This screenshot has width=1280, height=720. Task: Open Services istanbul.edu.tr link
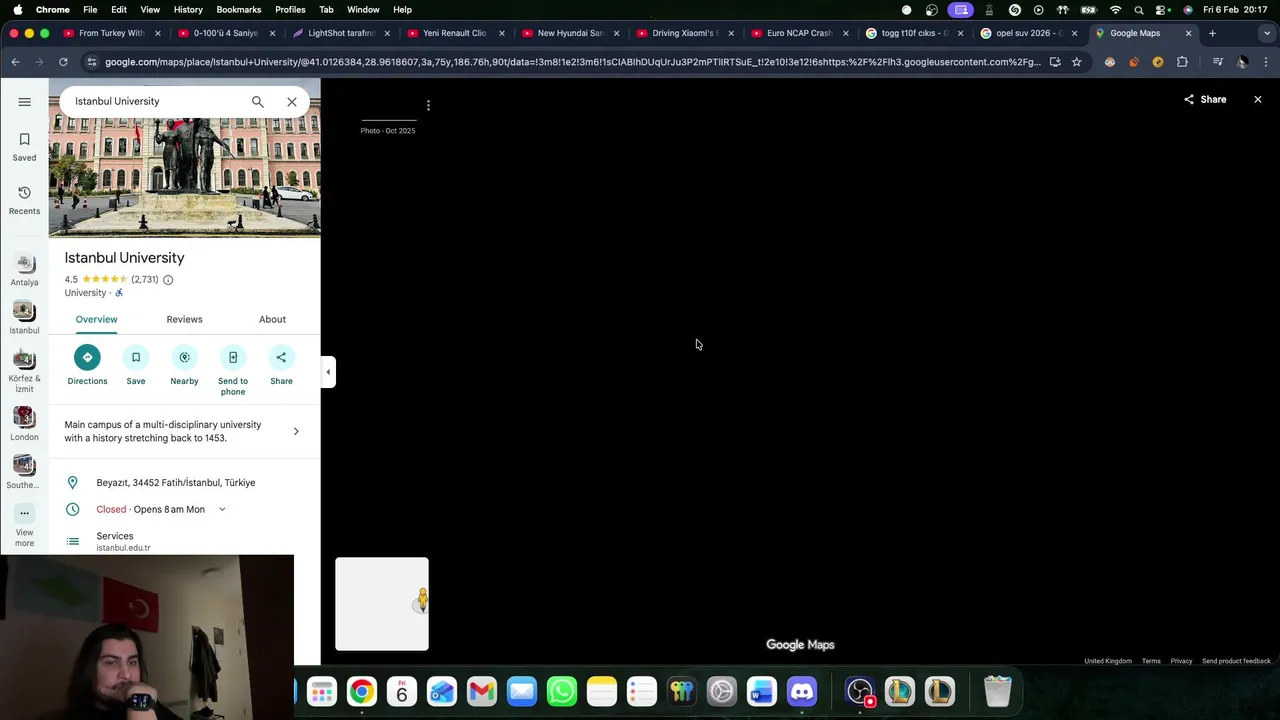tap(124, 541)
